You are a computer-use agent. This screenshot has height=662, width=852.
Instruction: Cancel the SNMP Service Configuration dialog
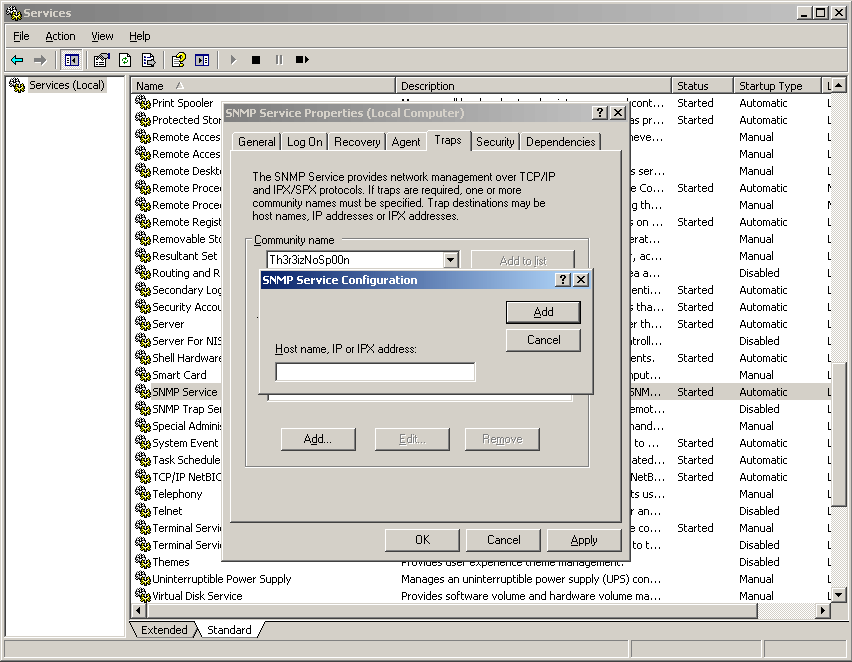point(543,340)
